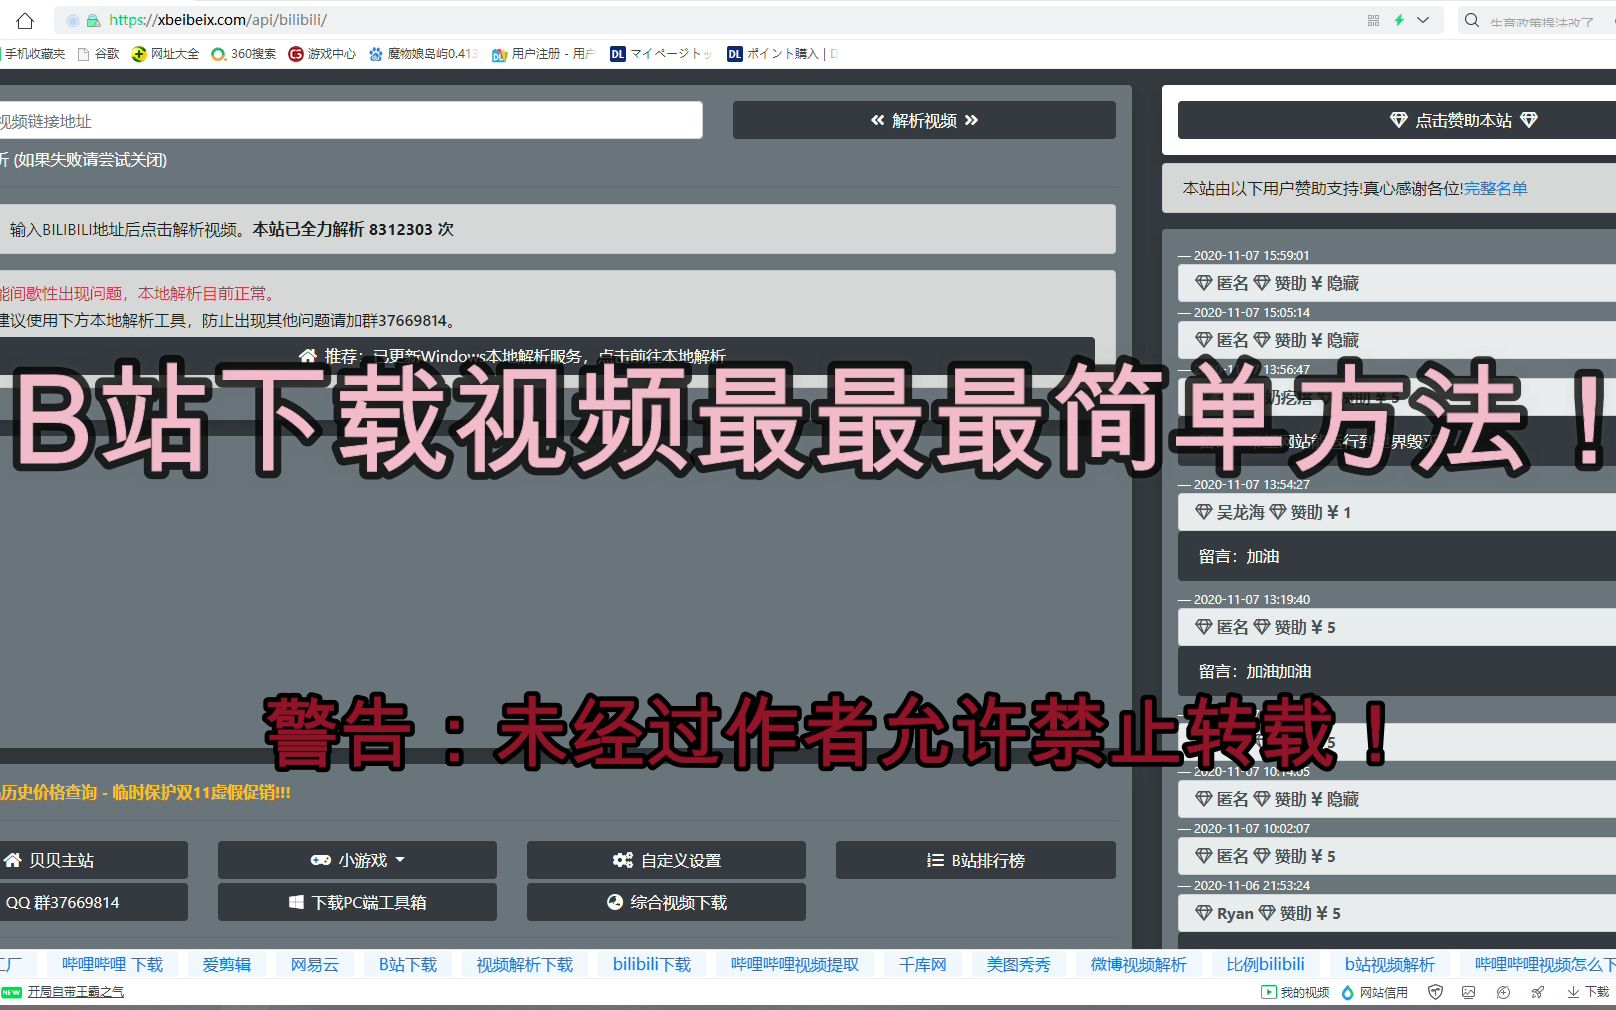Click the 吴龙海 赞助 ¥1 sponsor row
1616x1010 pixels.
1397,512
